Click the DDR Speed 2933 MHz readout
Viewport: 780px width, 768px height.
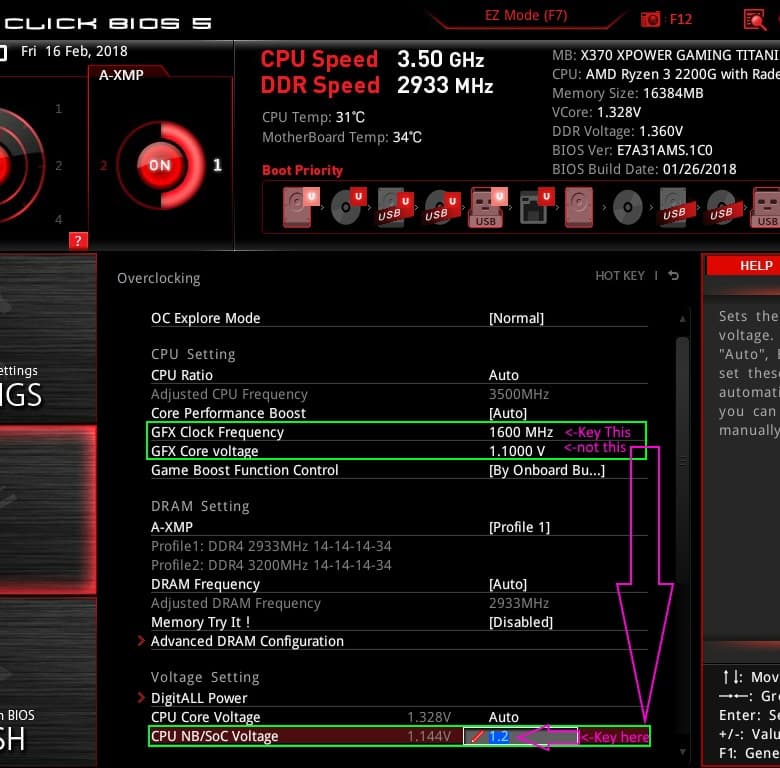click(x=377, y=85)
